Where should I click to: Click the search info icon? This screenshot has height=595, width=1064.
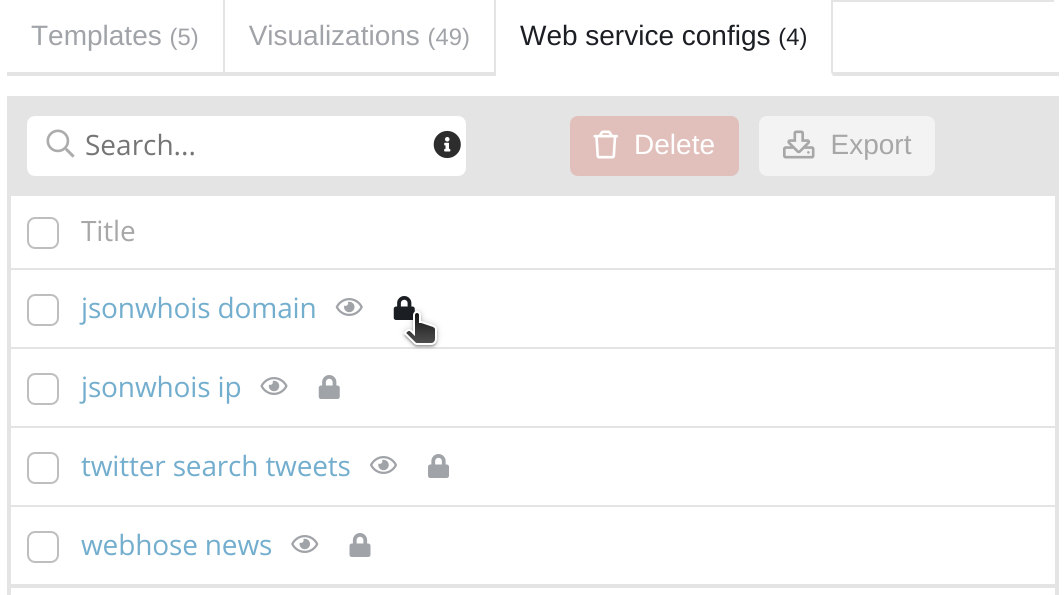pyautogui.click(x=446, y=145)
